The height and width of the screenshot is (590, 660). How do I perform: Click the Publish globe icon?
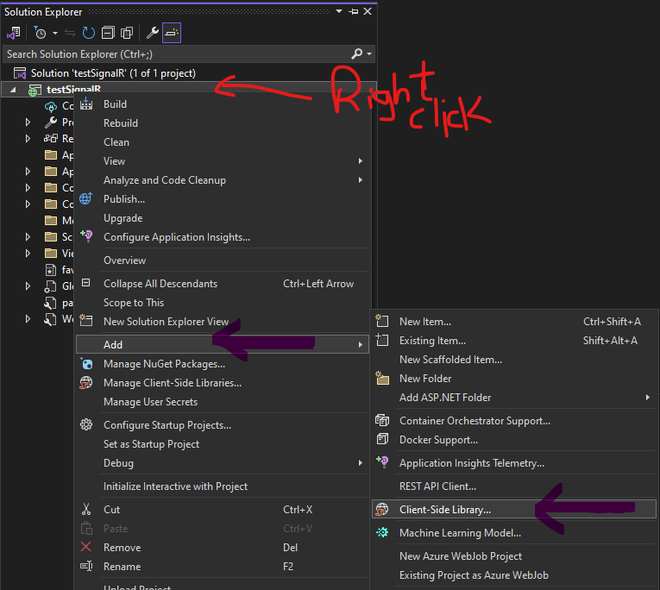click(86, 199)
